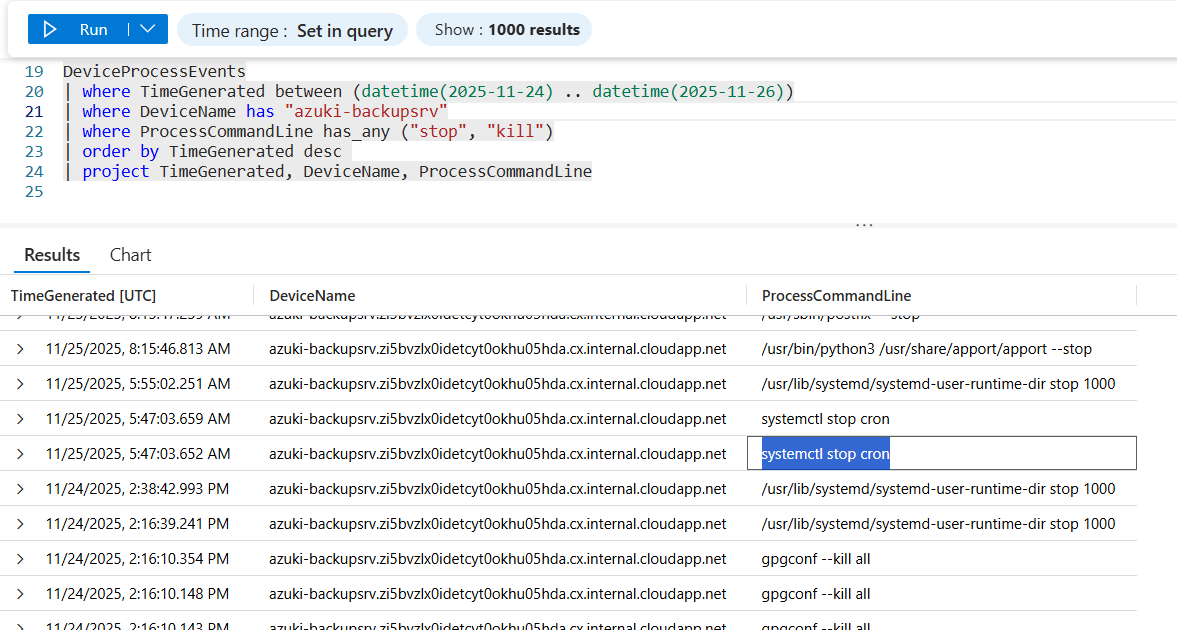Click query line 19 DeviceProcessEvents
The image size is (1177, 630).
[154, 71]
